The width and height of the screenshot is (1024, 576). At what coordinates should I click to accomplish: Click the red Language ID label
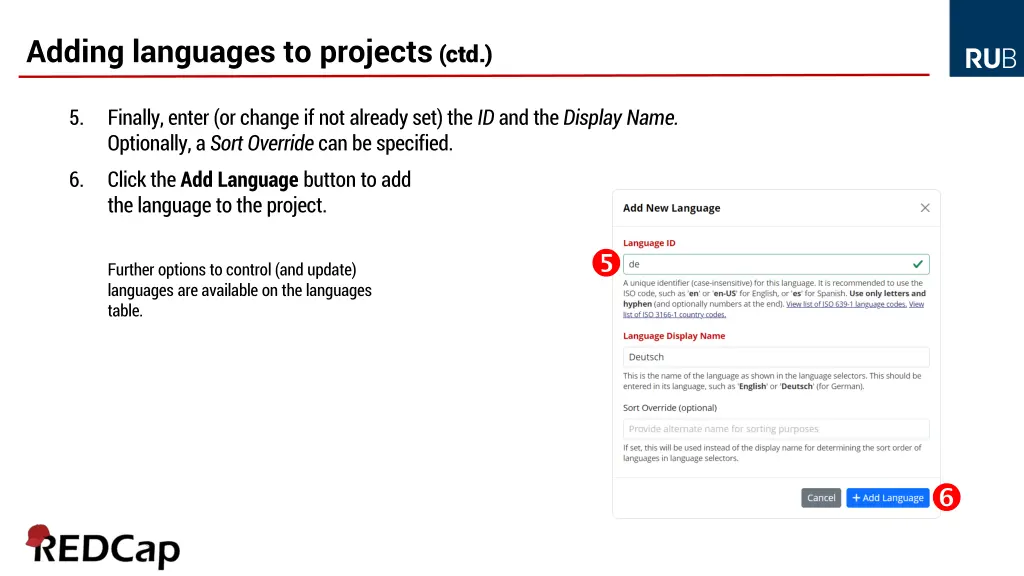649,243
